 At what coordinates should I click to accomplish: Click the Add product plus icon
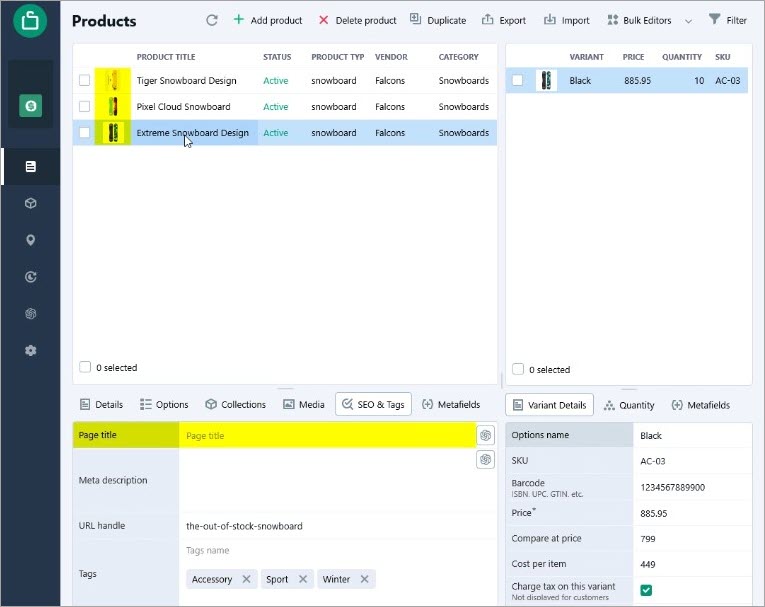239,20
